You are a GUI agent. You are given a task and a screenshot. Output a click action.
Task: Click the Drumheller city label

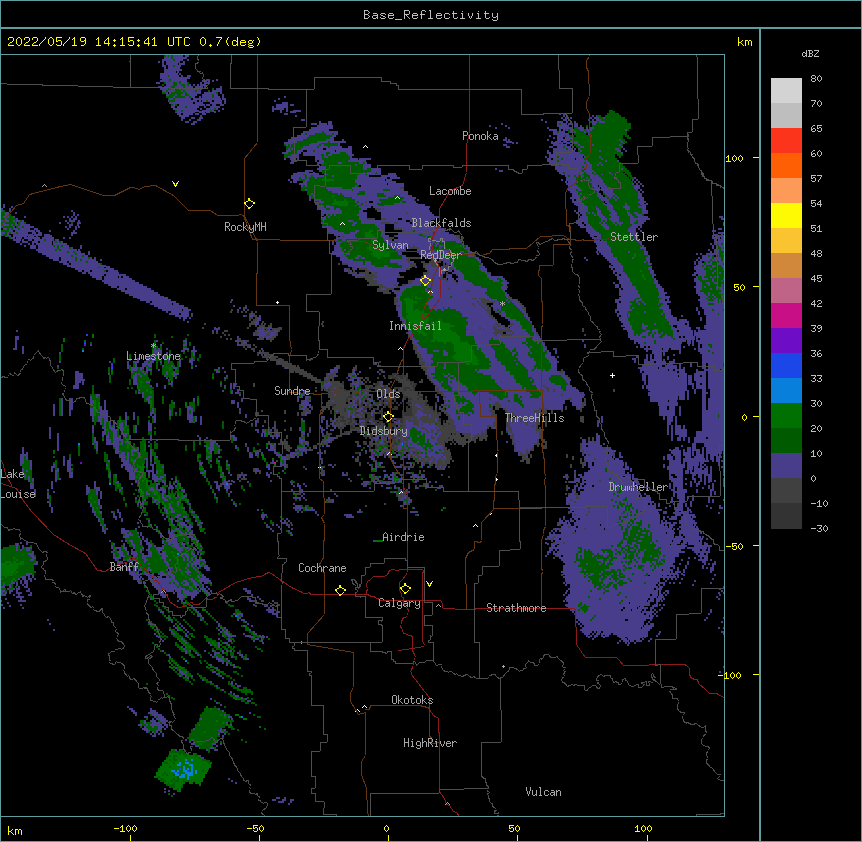click(x=638, y=487)
